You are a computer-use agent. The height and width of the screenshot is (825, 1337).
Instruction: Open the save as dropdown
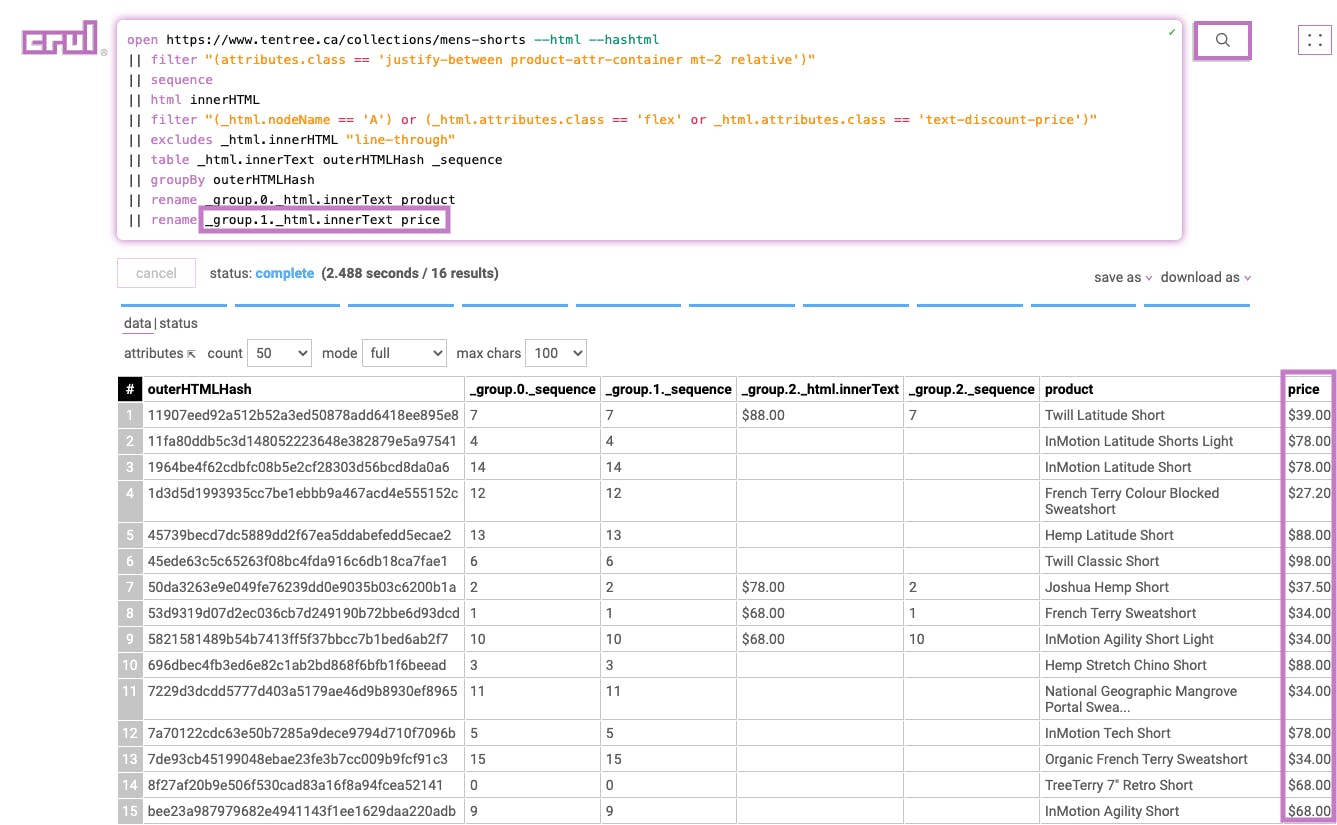[1123, 277]
